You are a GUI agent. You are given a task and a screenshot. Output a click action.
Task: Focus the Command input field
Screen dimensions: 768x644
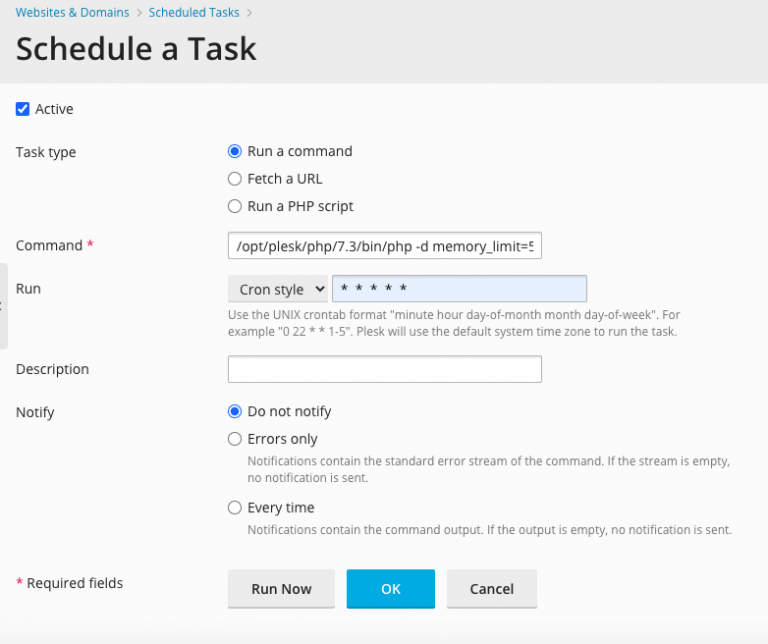tap(384, 246)
